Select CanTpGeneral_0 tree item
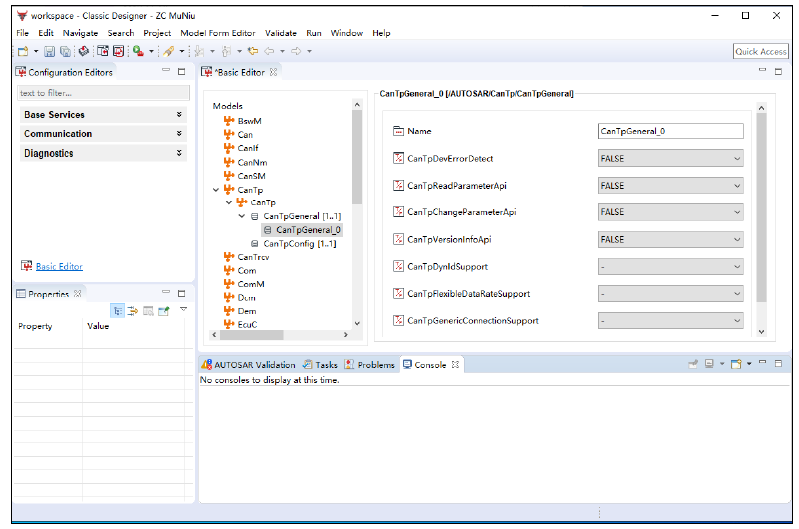 [x=302, y=230]
